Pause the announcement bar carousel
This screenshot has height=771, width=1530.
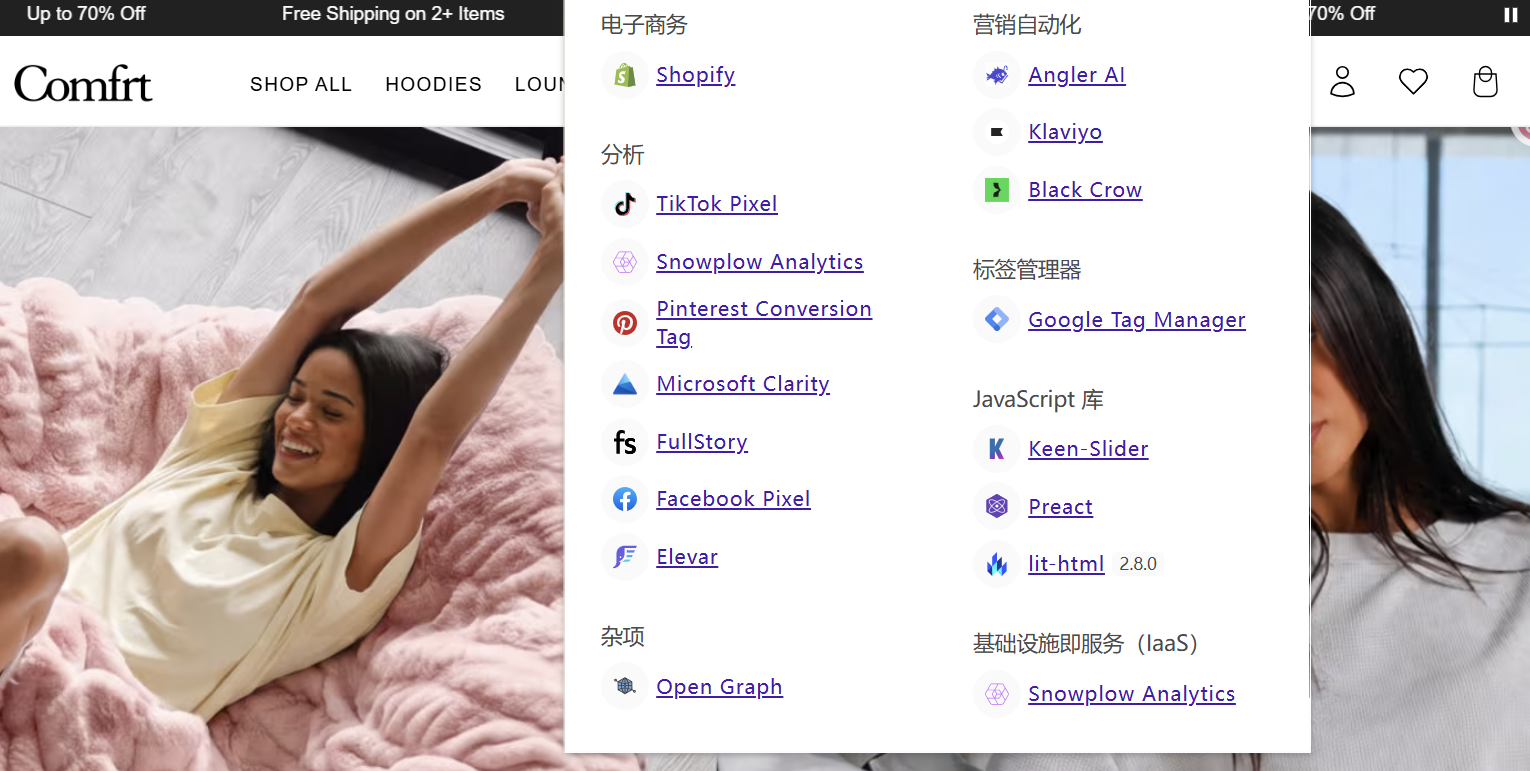[x=1510, y=14]
